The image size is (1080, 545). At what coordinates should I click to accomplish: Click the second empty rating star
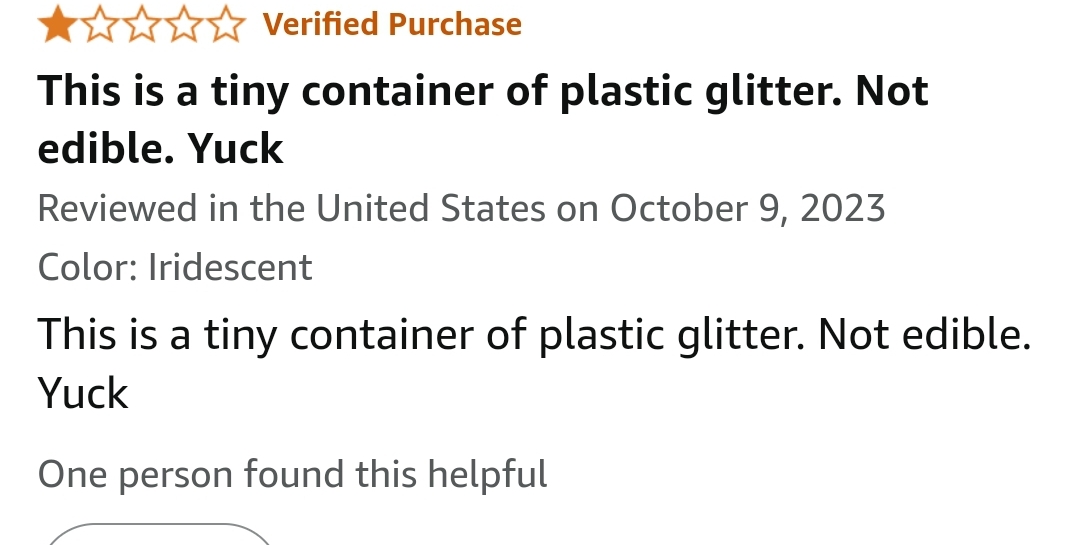point(99,25)
